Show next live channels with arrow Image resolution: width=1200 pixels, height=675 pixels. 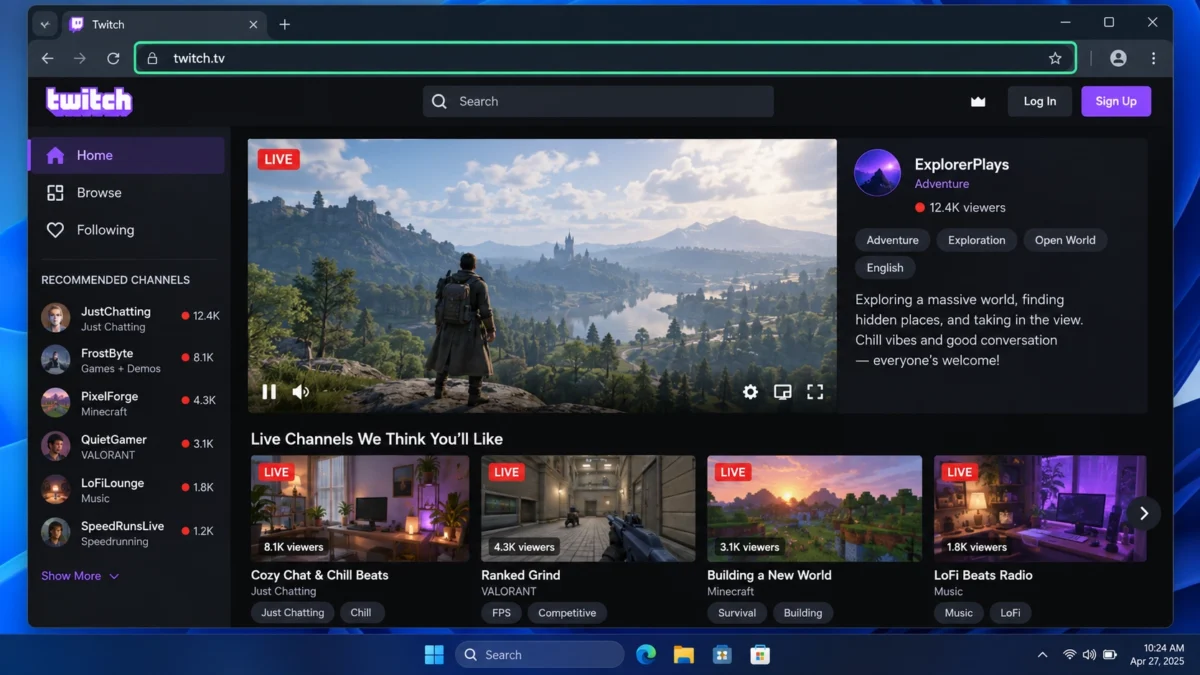coord(1144,513)
